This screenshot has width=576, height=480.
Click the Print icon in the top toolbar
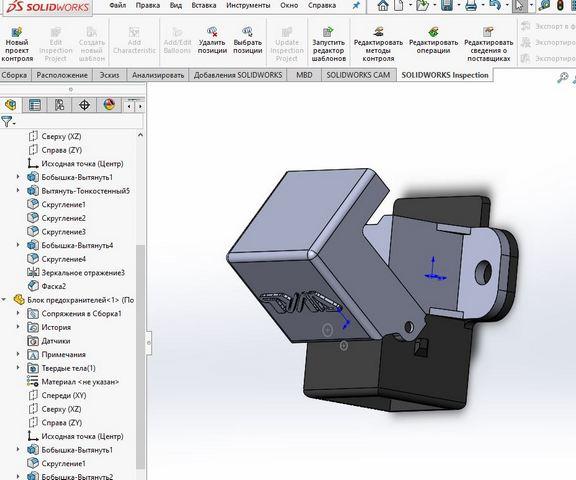pos(471,5)
